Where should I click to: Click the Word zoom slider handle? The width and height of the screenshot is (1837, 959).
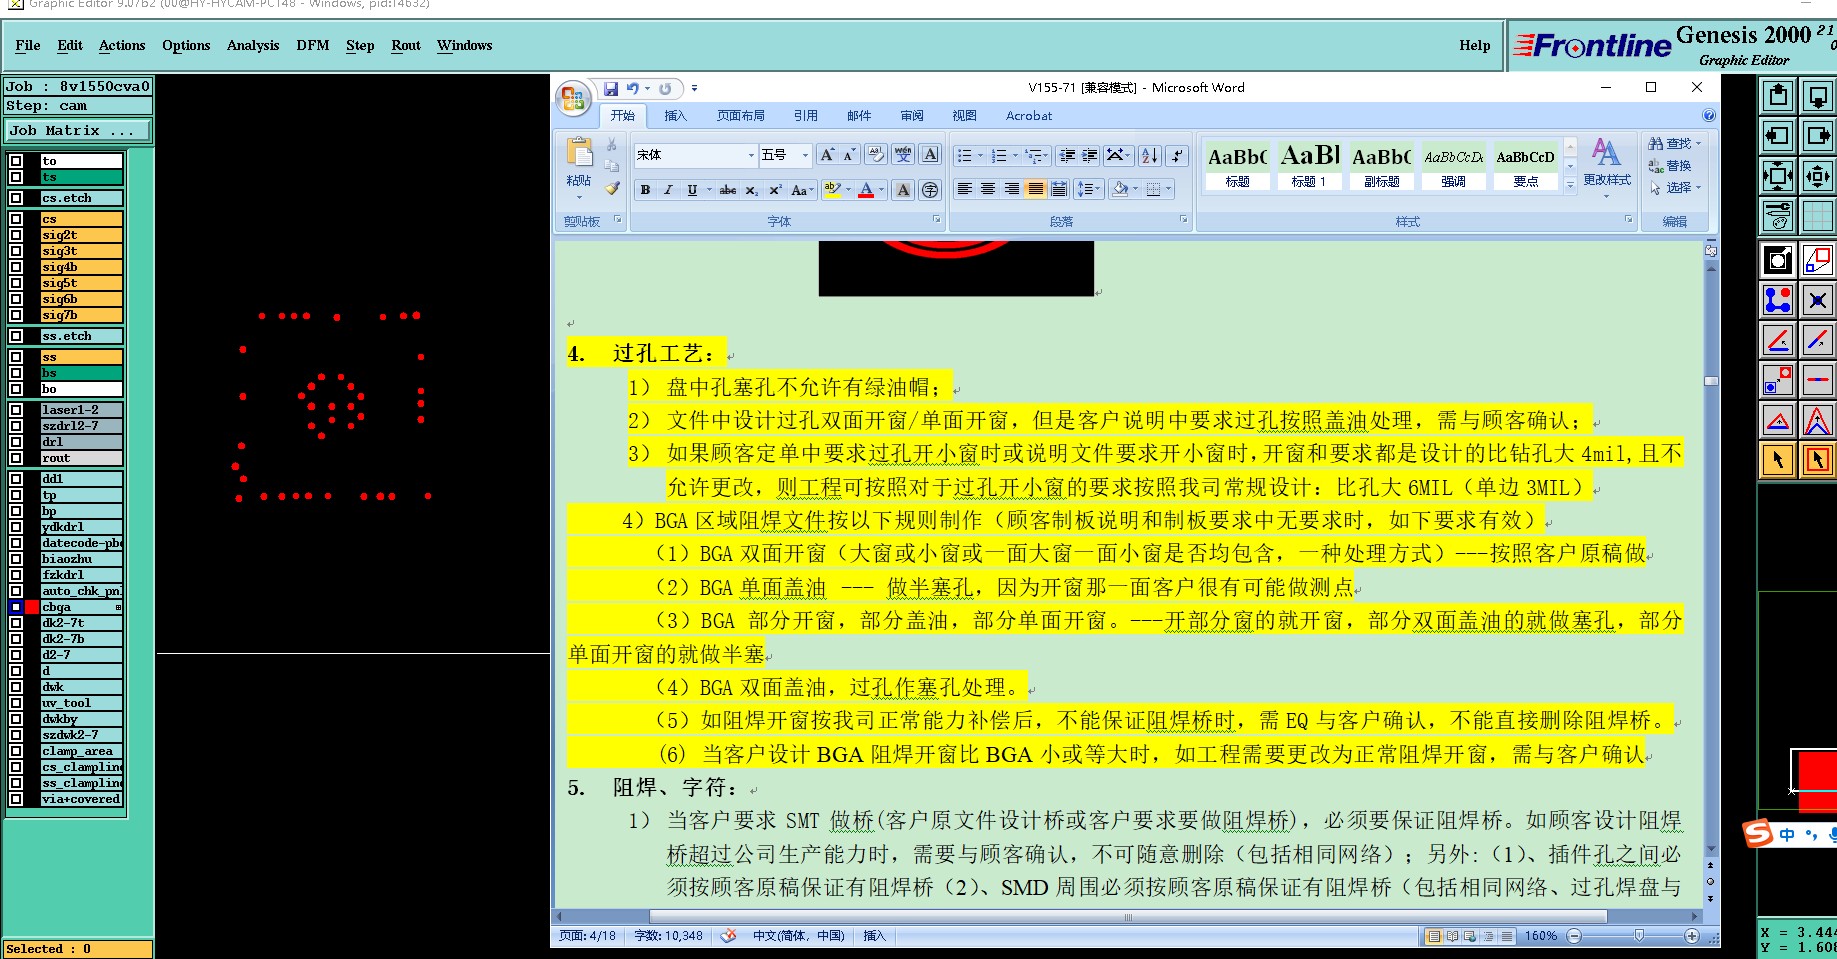click(x=1639, y=936)
